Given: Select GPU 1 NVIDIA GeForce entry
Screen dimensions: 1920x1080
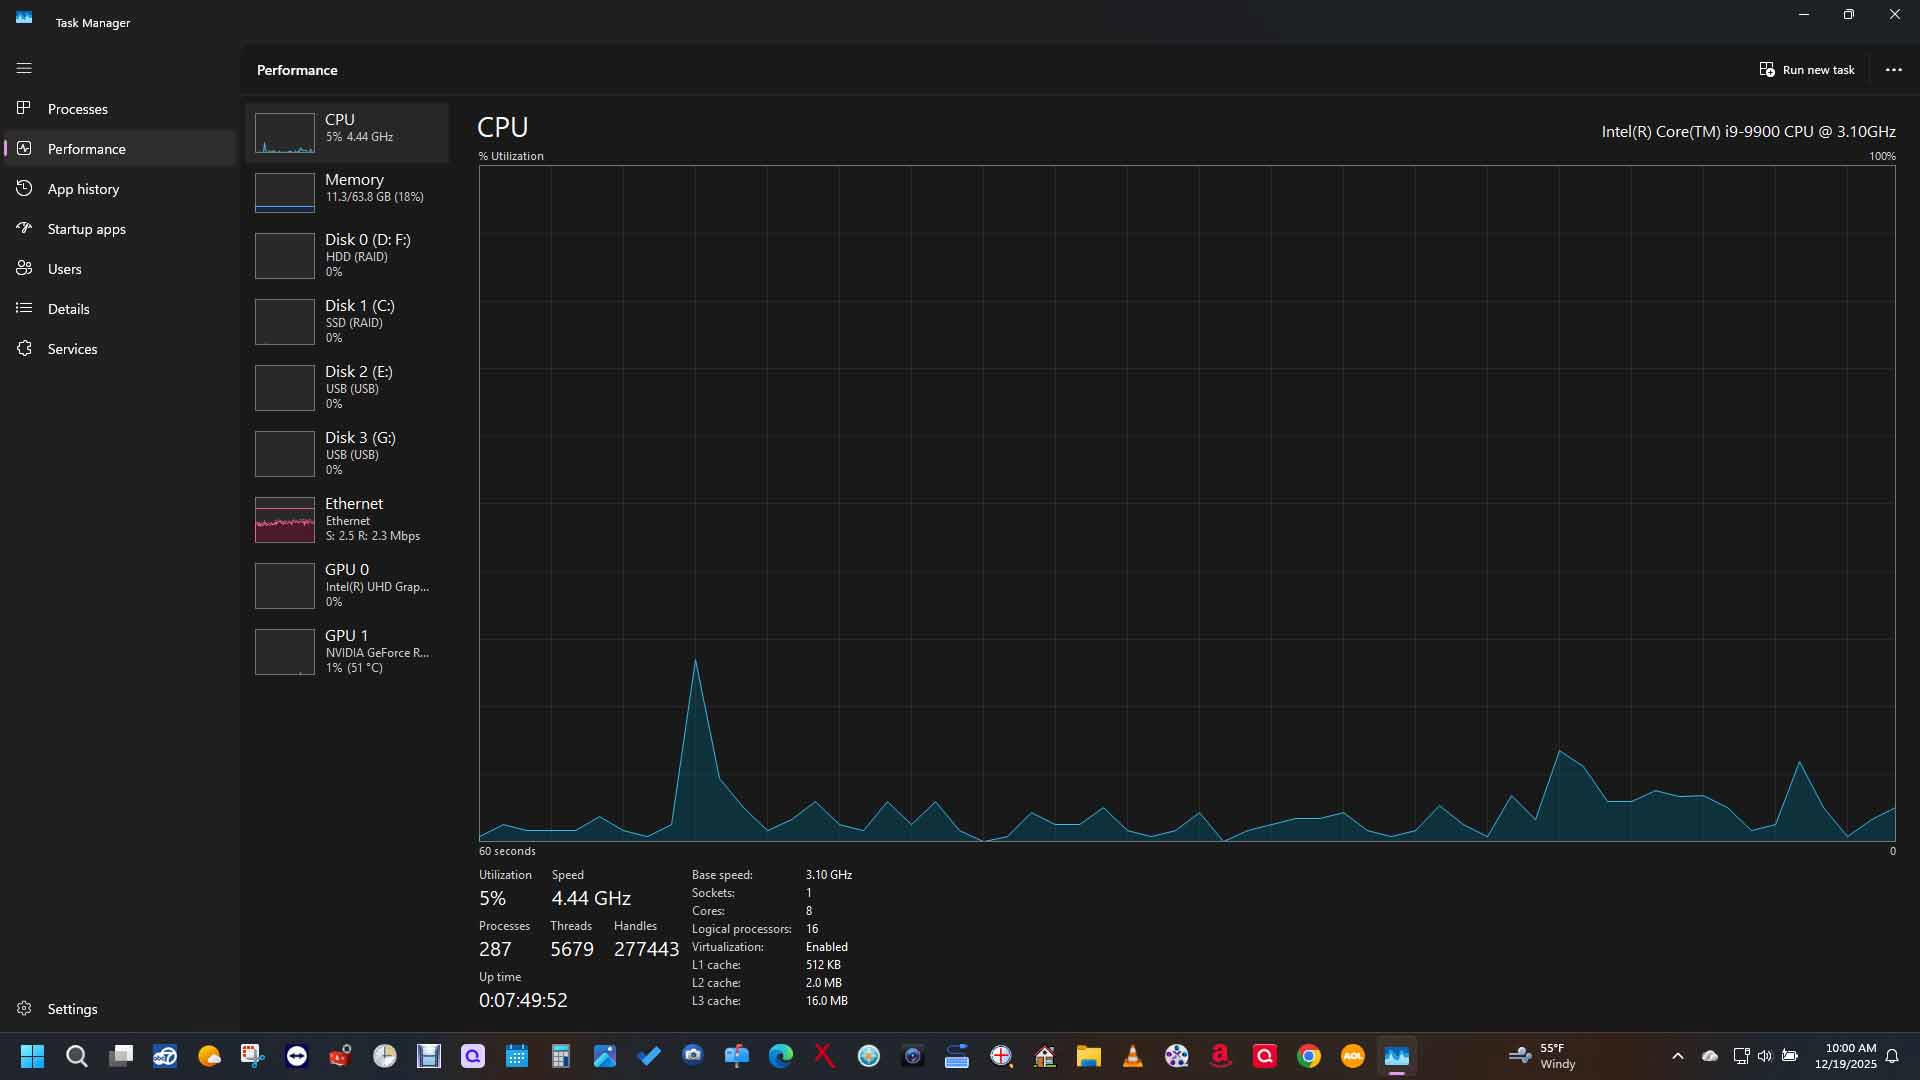Looking at the screenshot, I should 347,651.
